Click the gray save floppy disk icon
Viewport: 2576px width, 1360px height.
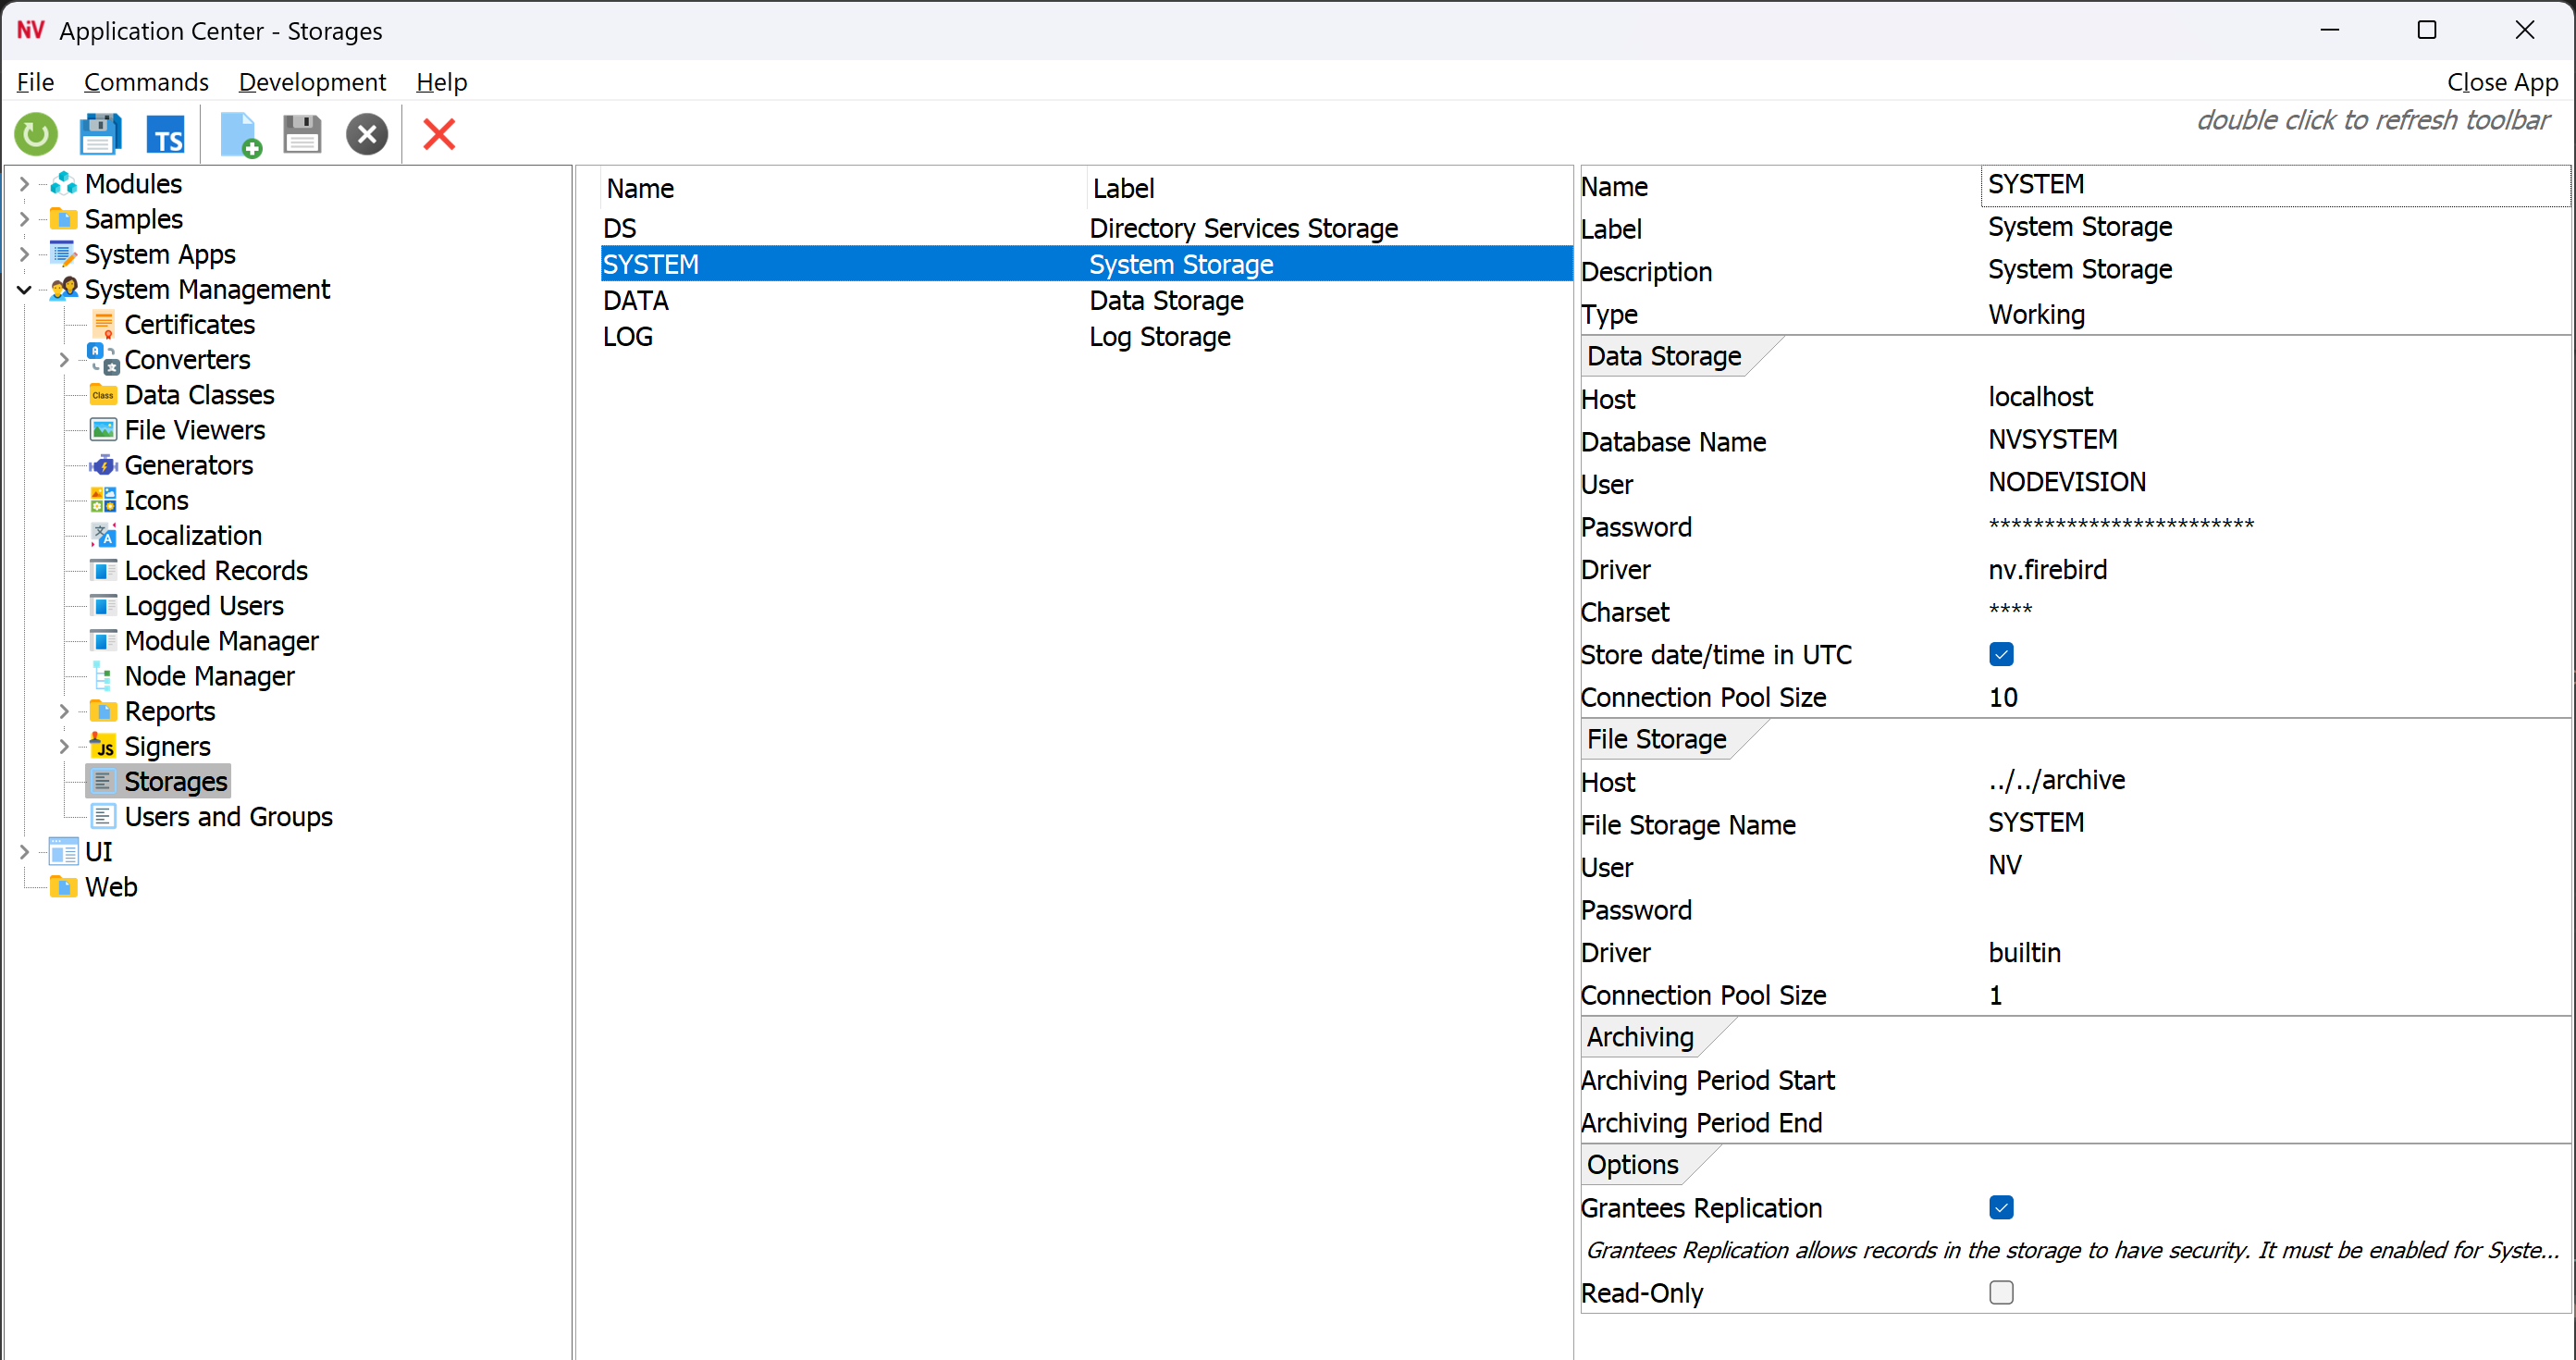pyautogui.click(x=302, y=134)
